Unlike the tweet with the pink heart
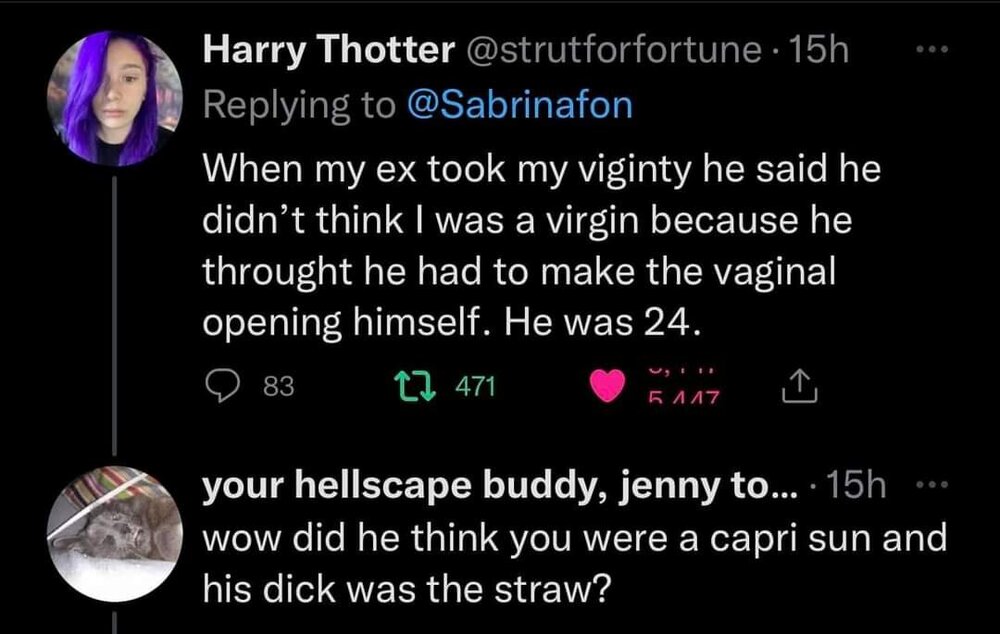 (x=607, y=387)
